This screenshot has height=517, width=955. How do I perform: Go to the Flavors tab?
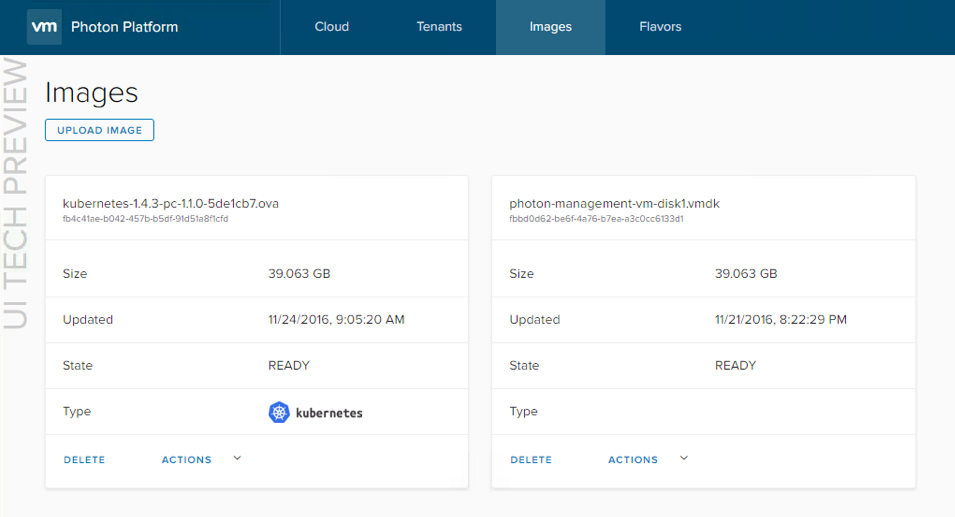tap(660, 27)
